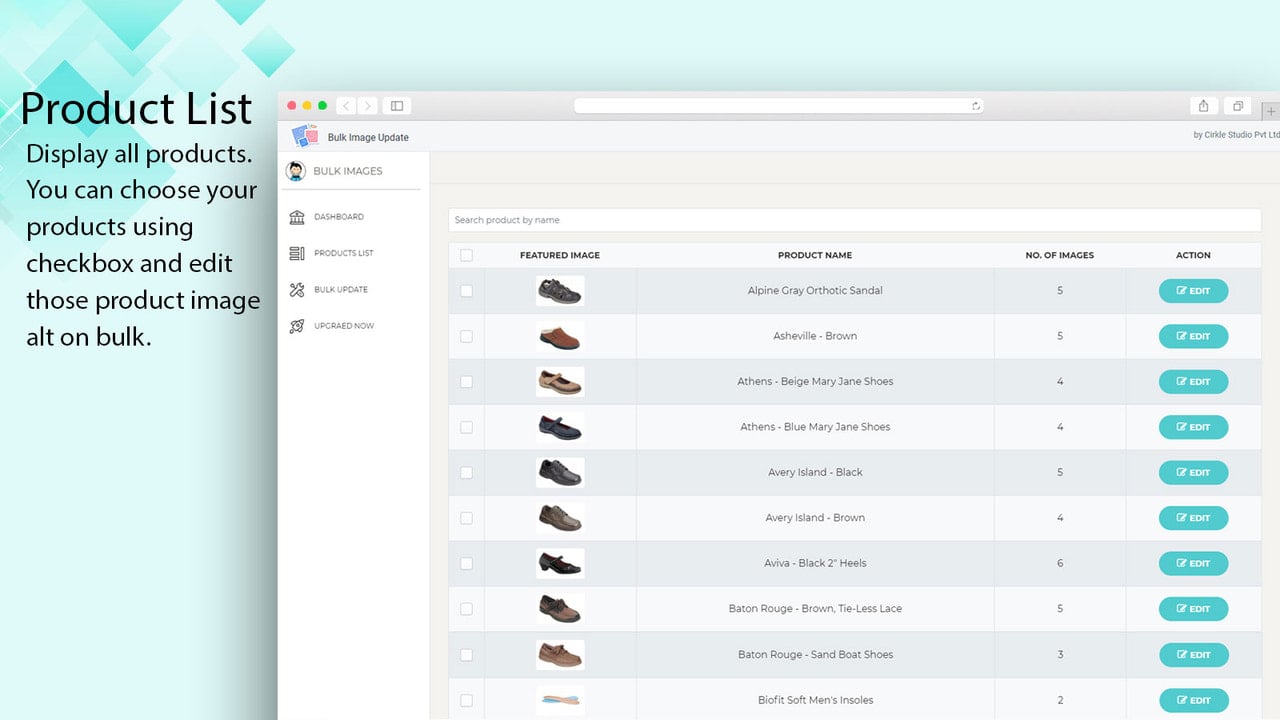Image resolution: width=1280 pixels, height=720 pixels.
Task: Click the Bulk Update tools icon
Action: coord(297,290)
